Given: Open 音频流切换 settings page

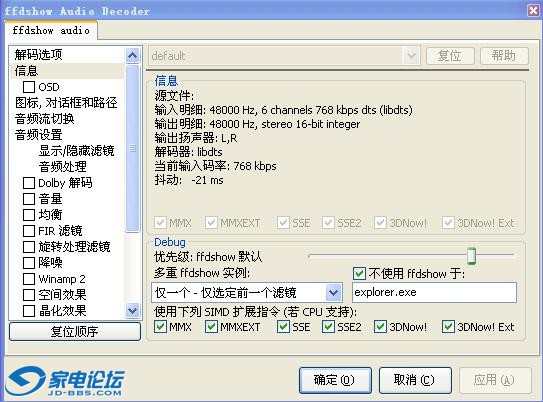Looking at the screenshot, I should tap(44, 119).
